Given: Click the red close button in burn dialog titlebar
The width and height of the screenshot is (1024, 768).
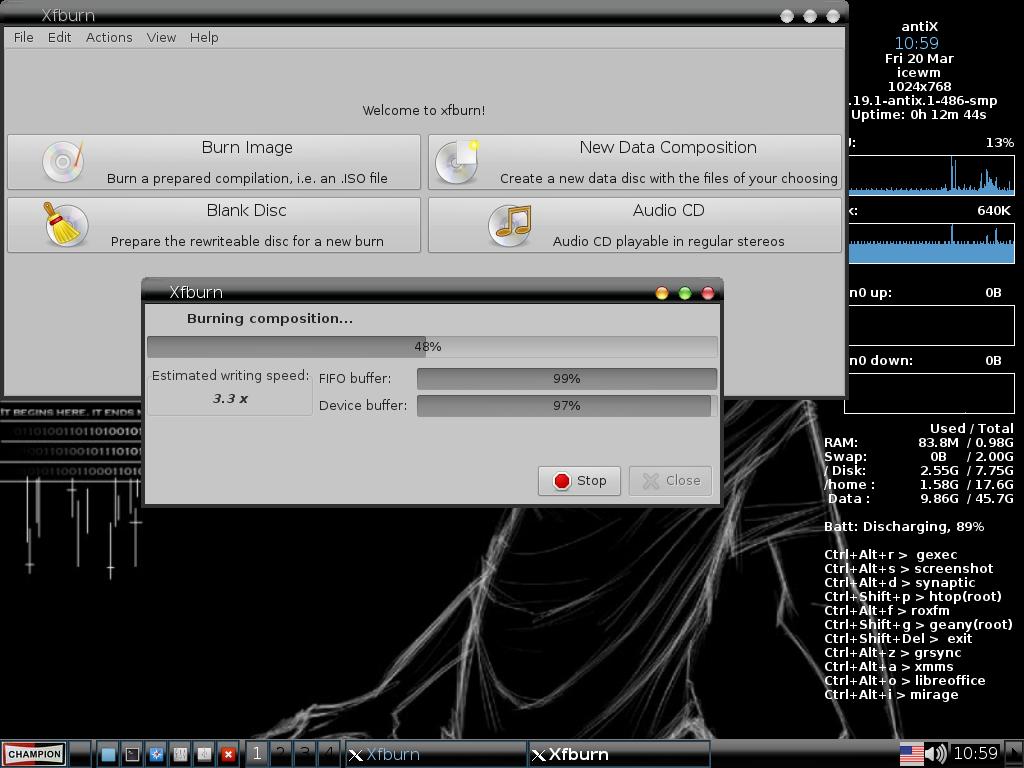Looking at the screenshot, I should point(707,293).
